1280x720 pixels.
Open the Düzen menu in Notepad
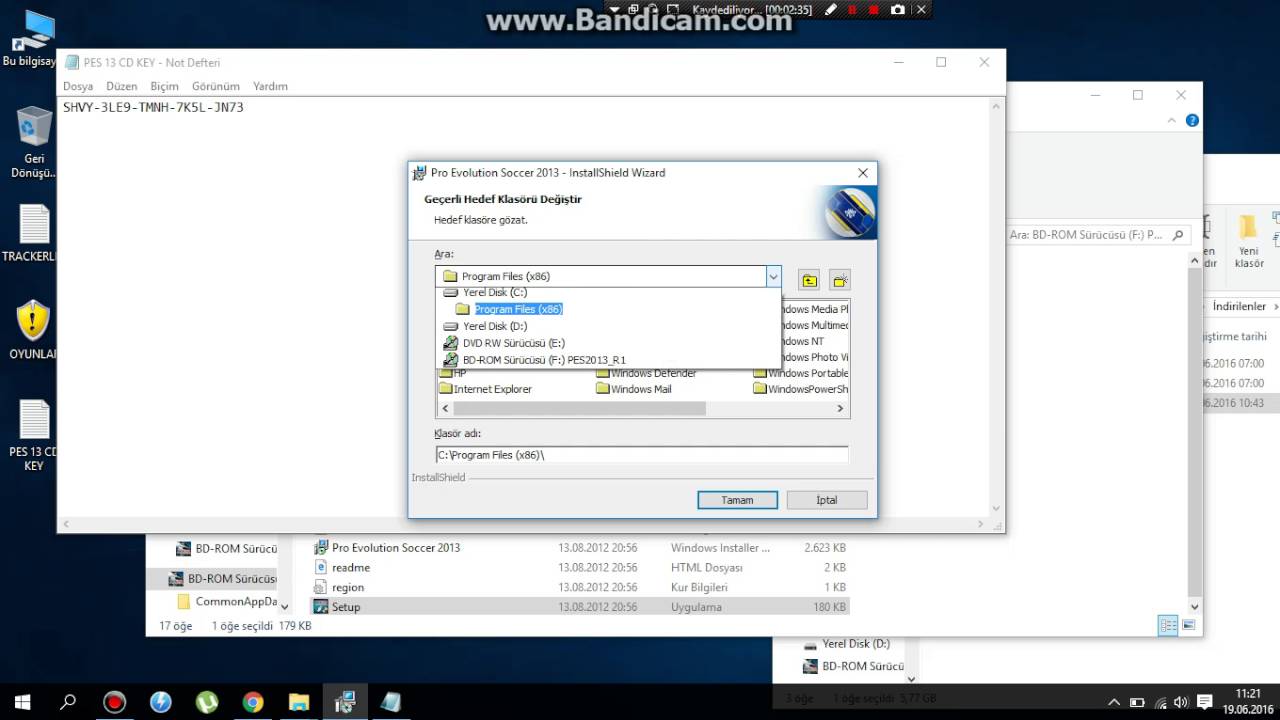122,86
